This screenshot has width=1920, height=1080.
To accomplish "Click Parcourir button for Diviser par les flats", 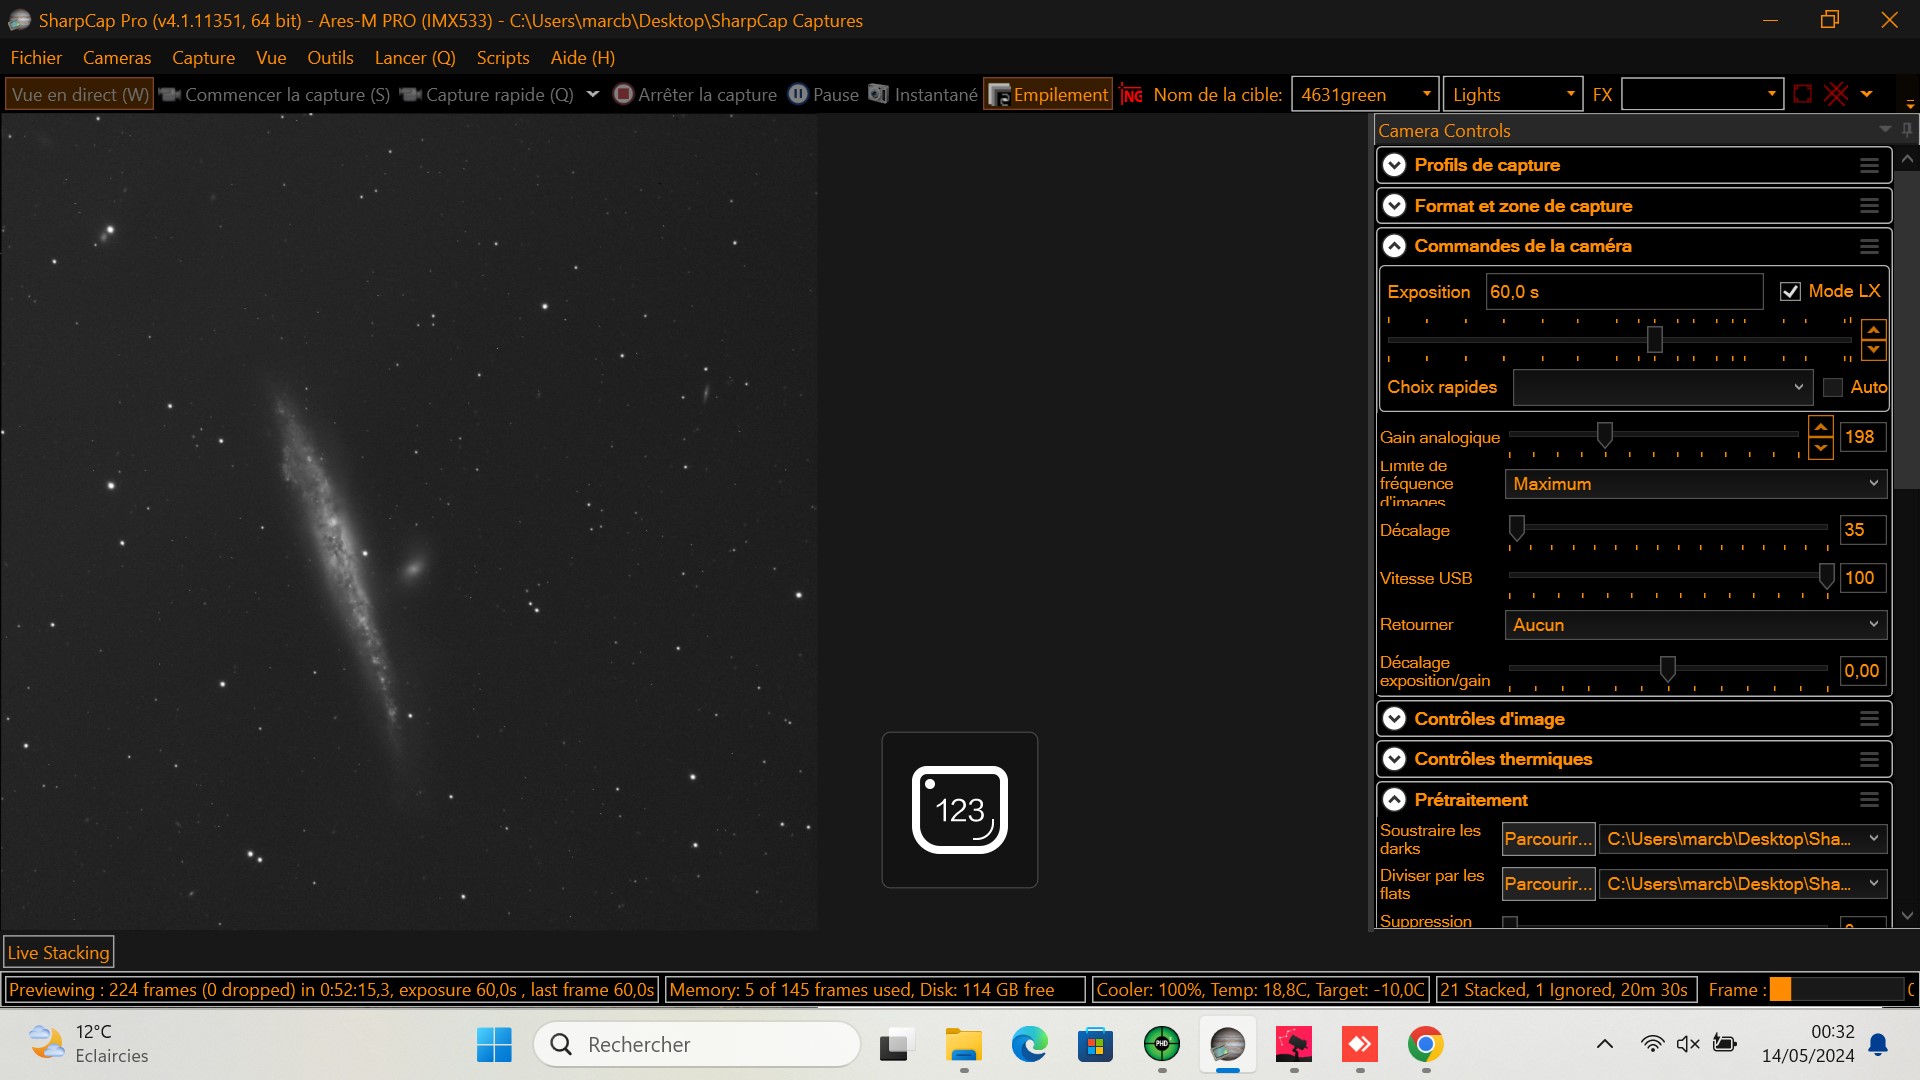I will pos(1547,884).
